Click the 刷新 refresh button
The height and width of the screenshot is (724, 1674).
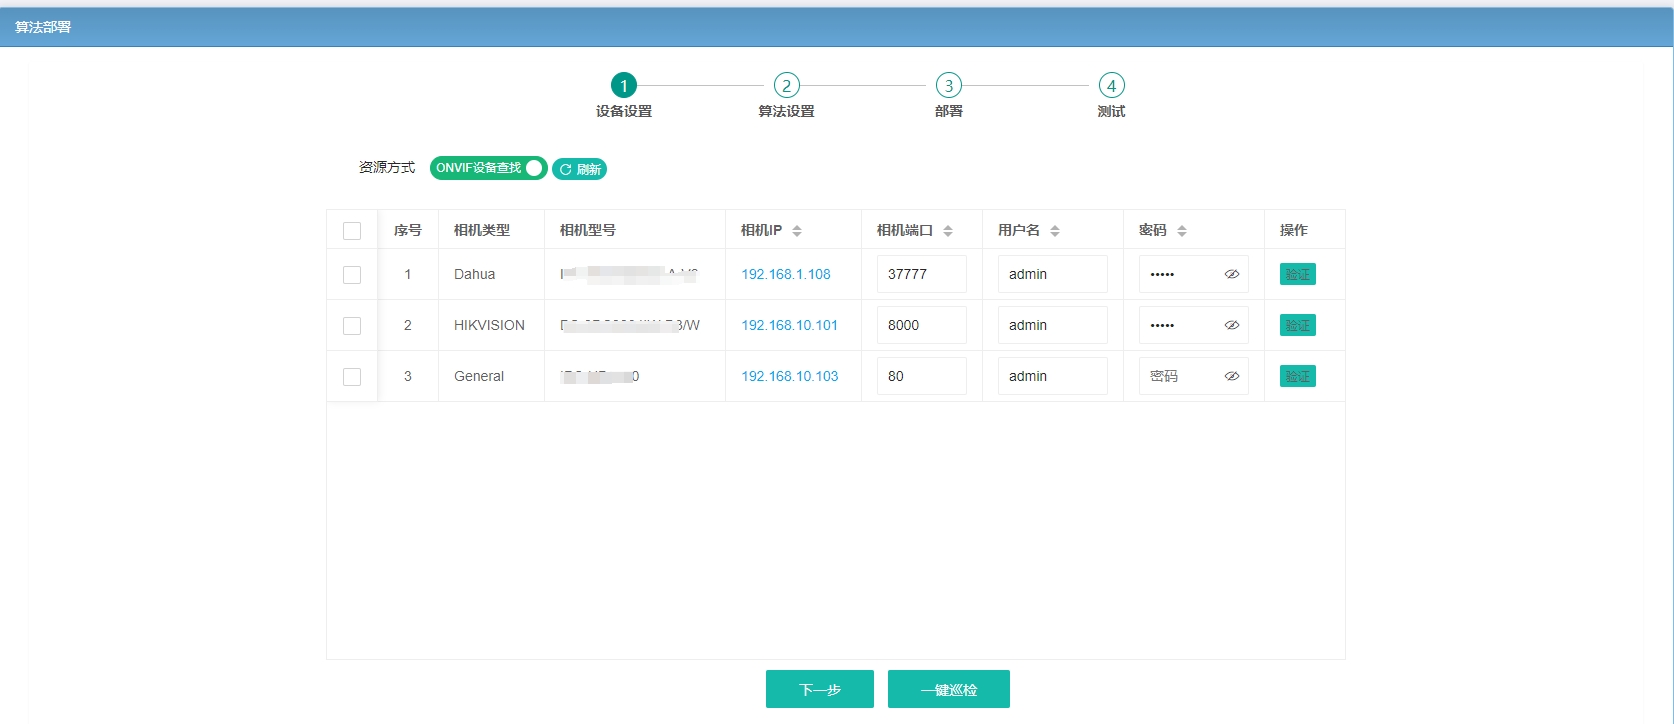click(x=580, y=169)
